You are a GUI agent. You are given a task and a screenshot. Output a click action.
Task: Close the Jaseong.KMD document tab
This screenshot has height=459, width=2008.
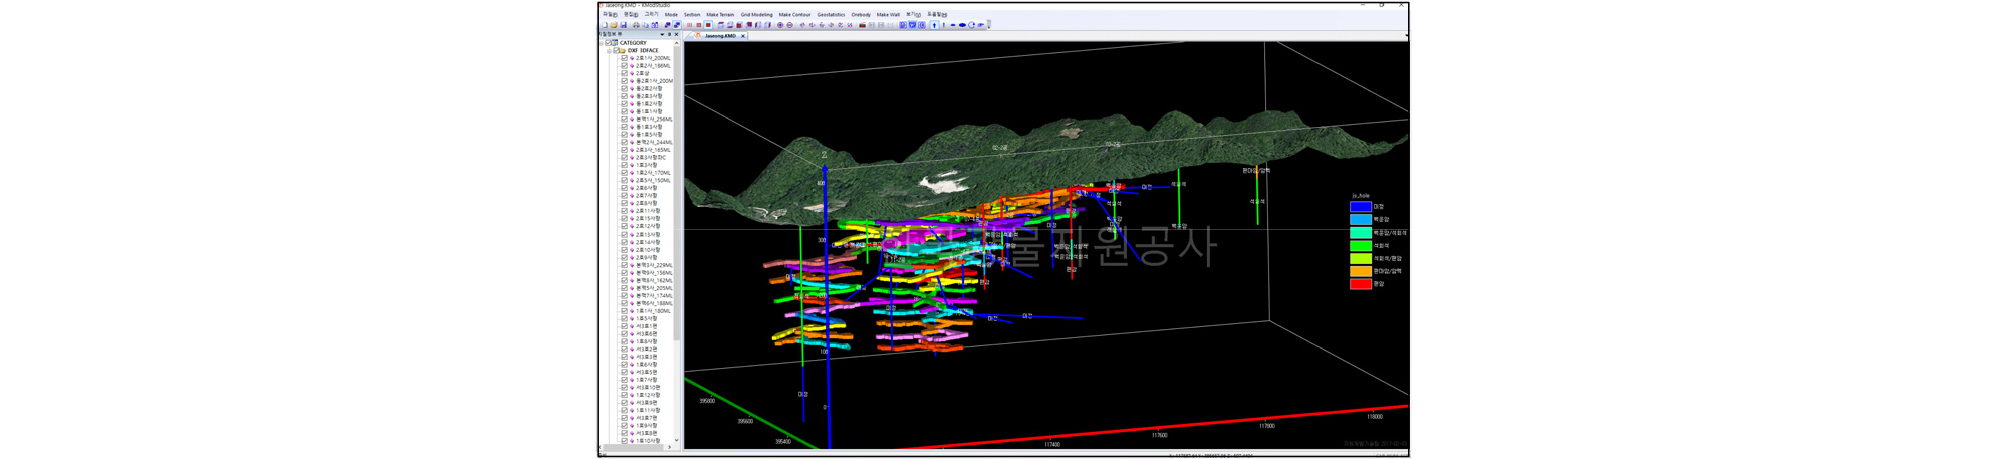(743, 36)
